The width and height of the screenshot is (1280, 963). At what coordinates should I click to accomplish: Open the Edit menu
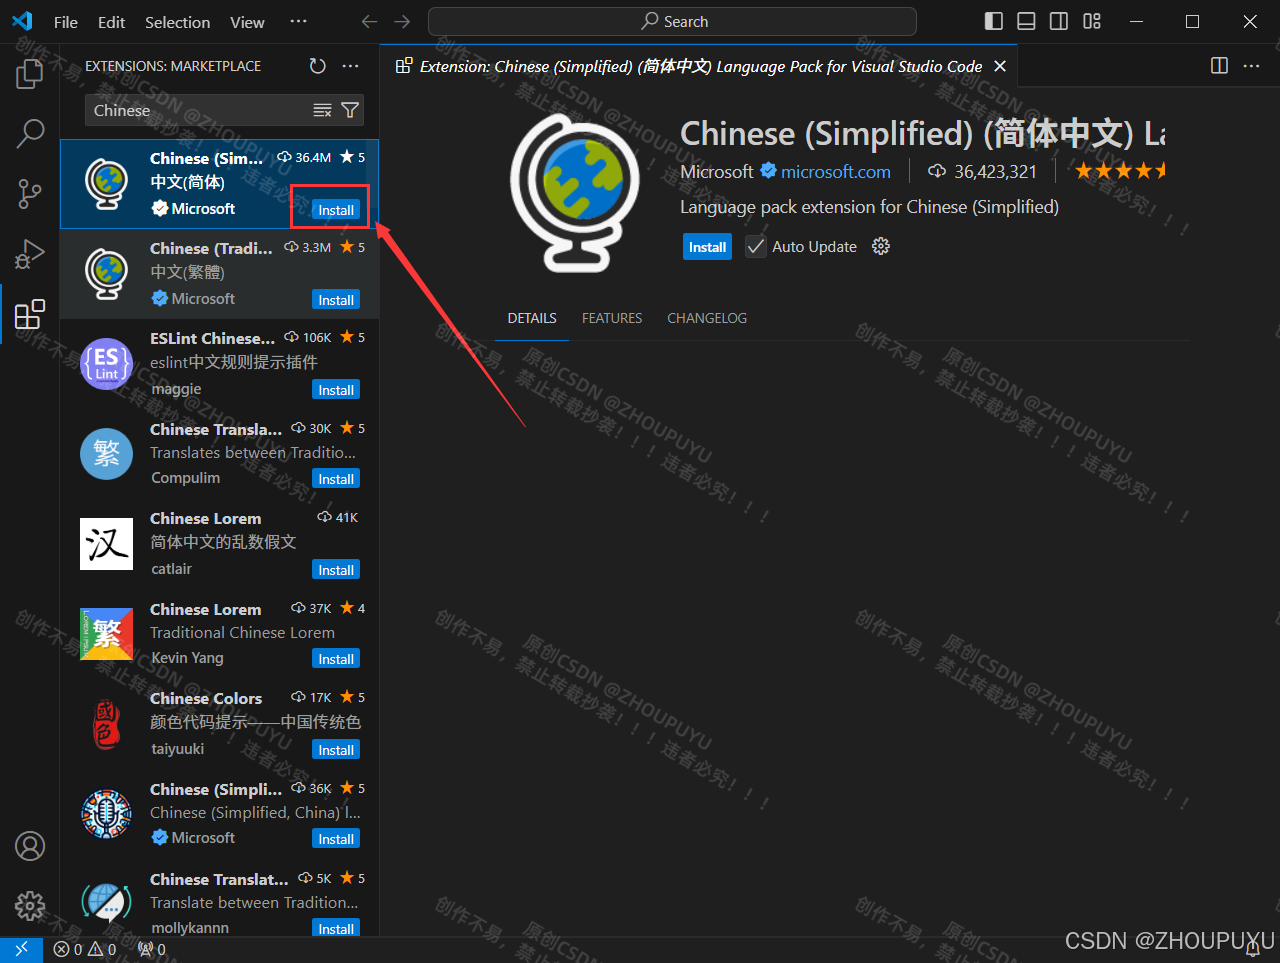[111, 22]
